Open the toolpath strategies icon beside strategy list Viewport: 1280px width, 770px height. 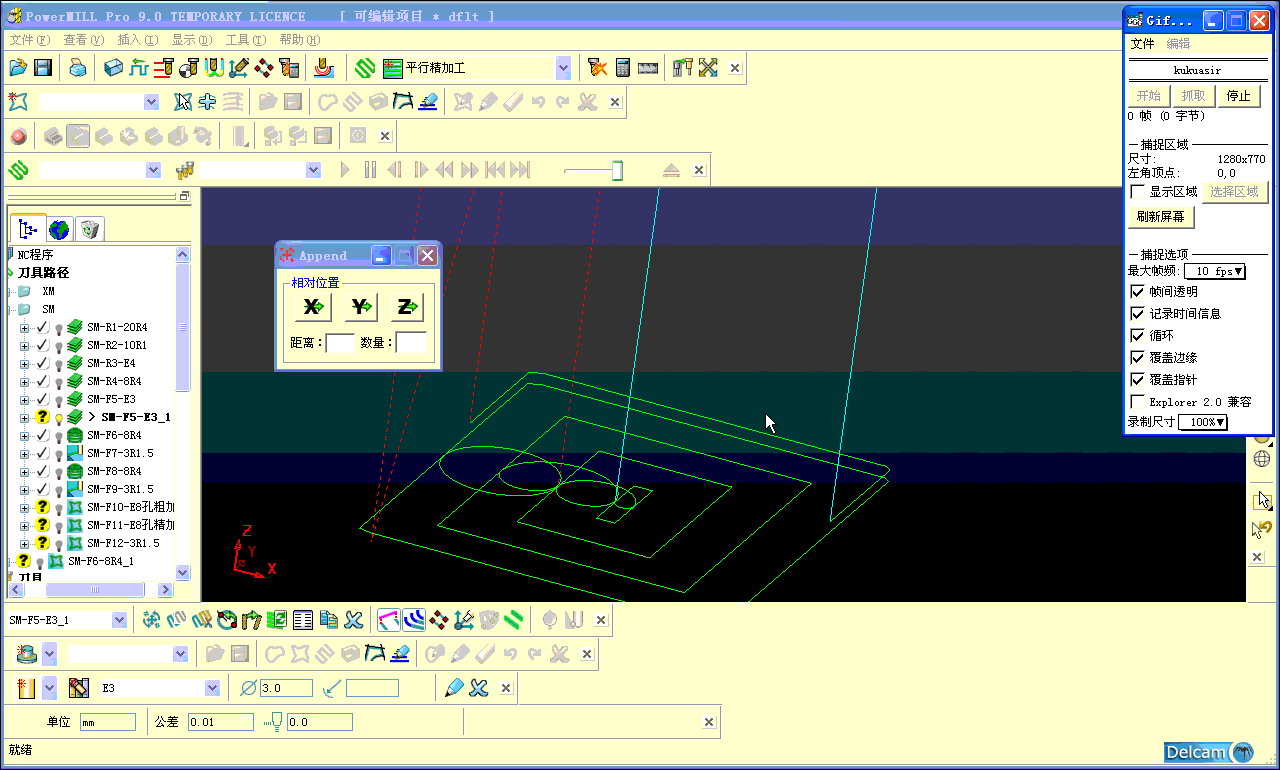coord(365,68)
